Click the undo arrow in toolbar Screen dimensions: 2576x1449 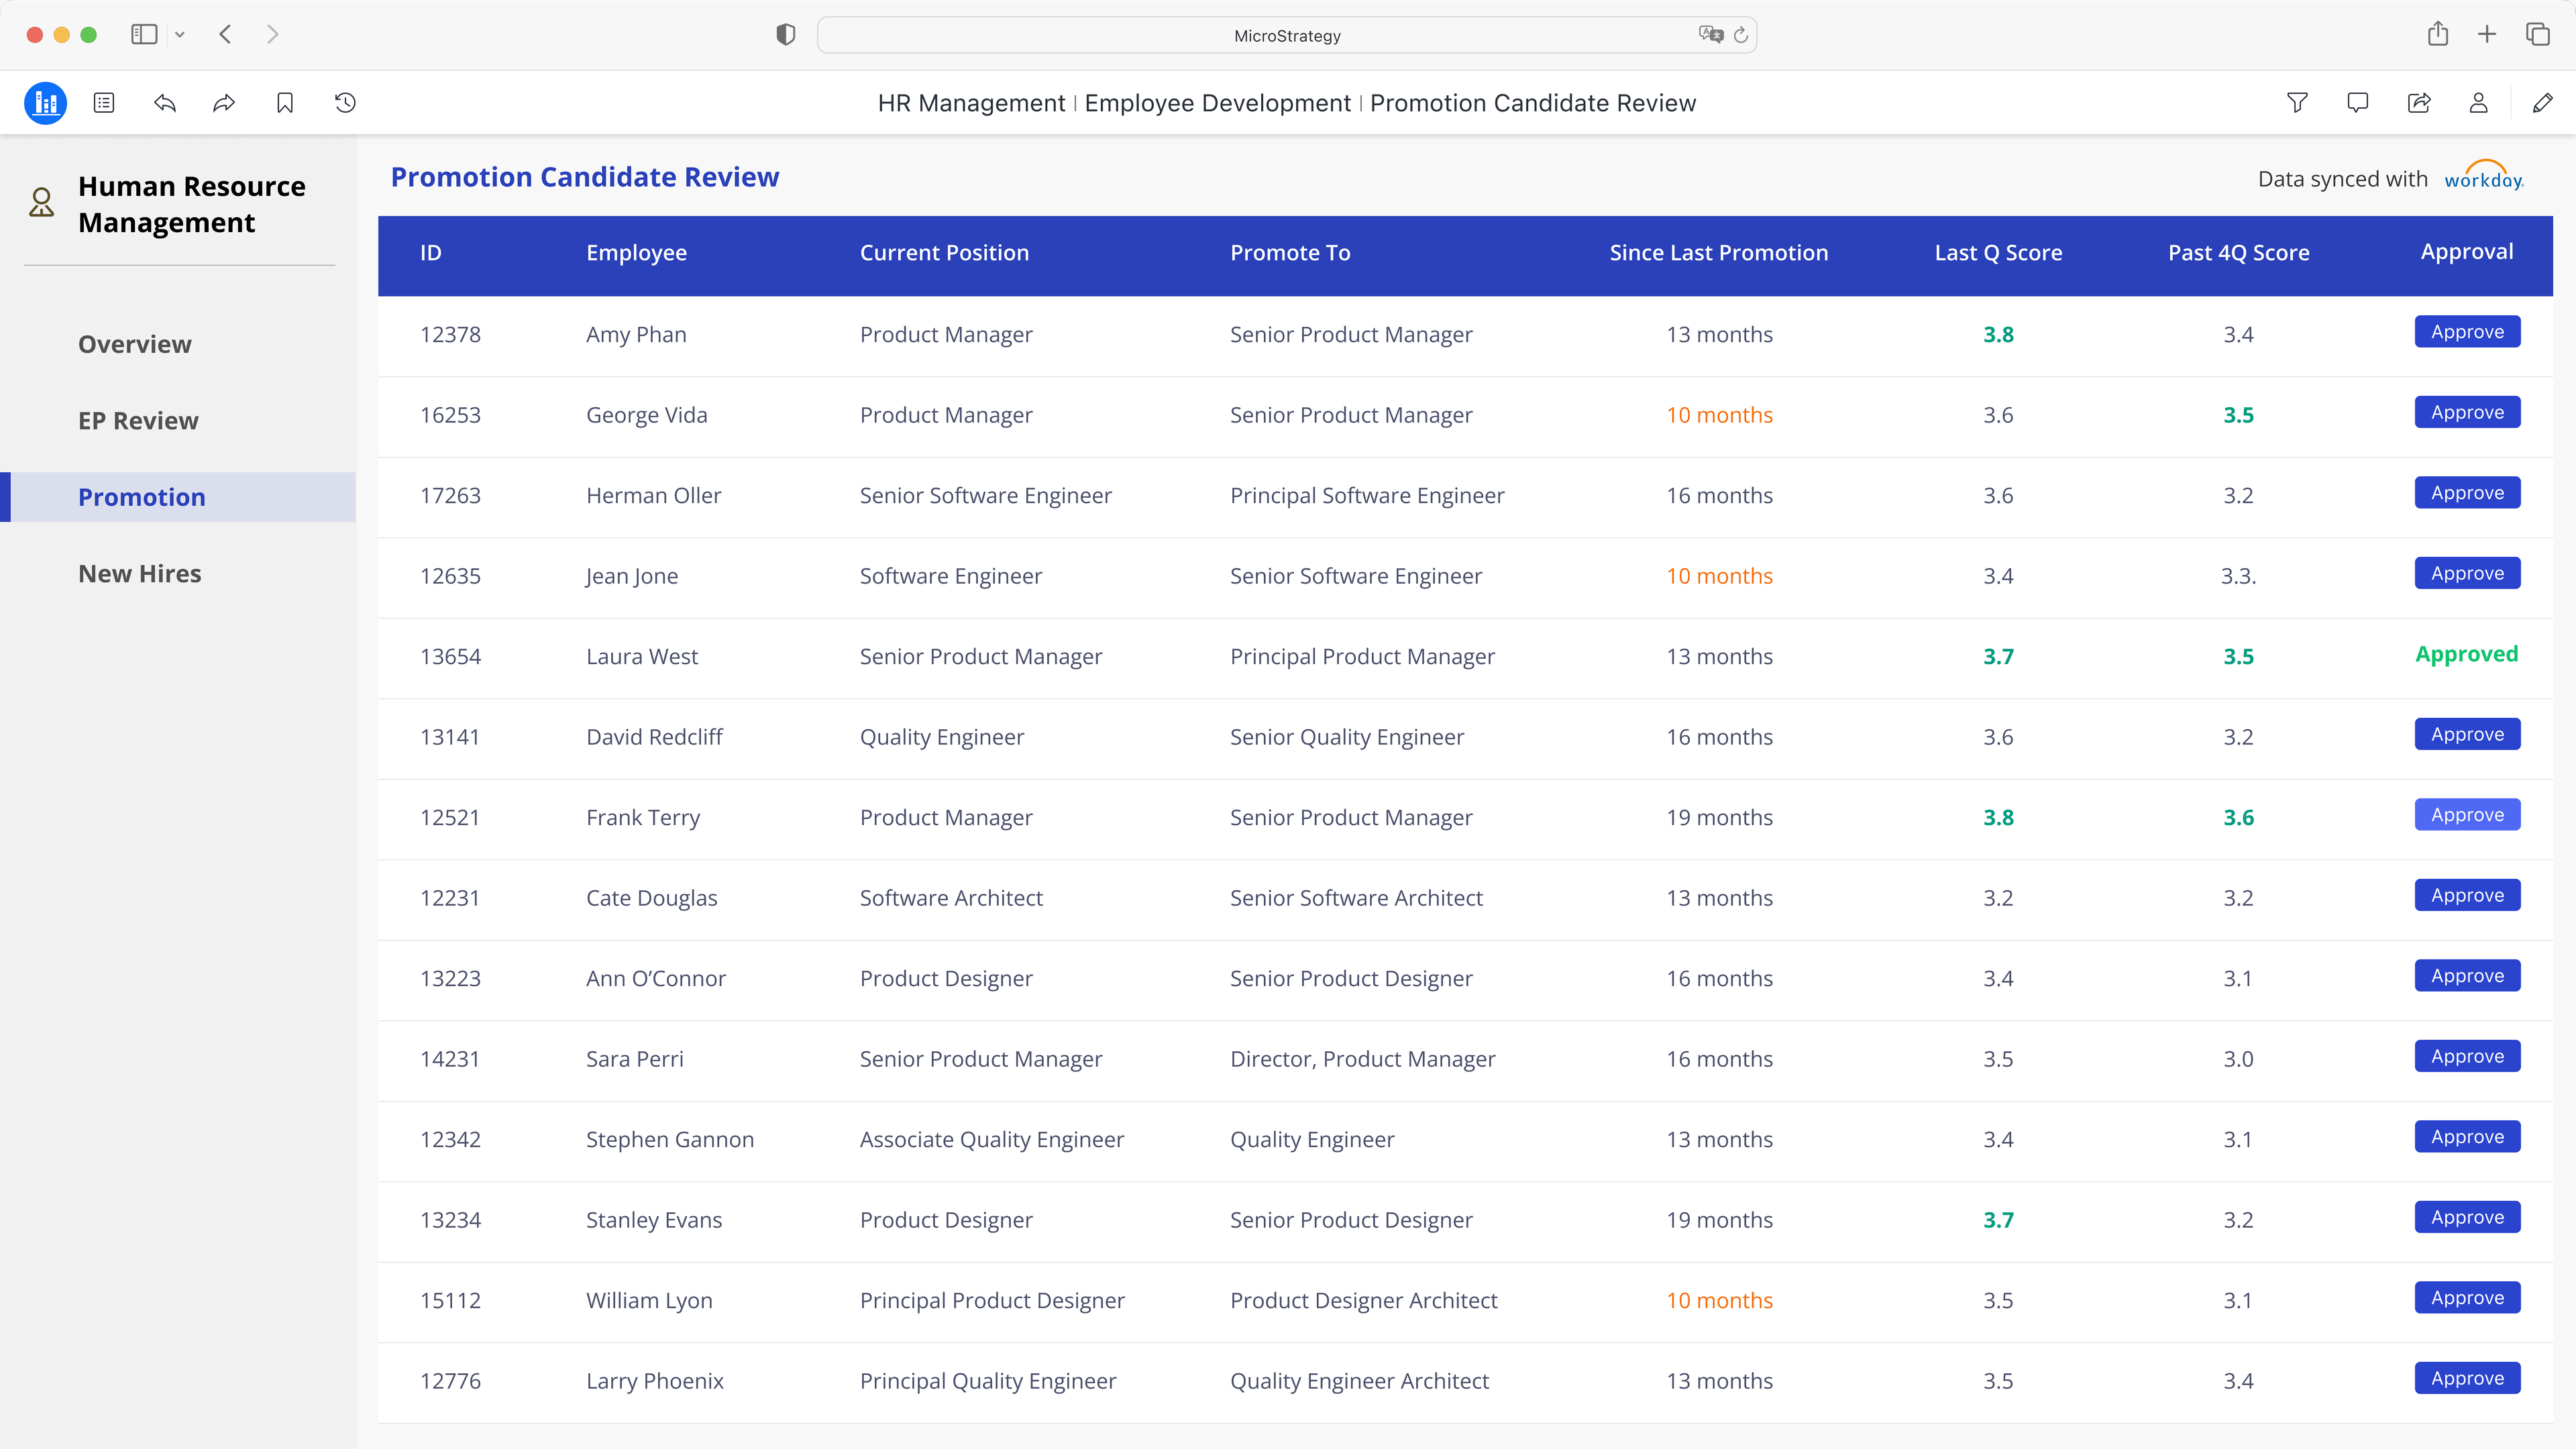[165, 103]
